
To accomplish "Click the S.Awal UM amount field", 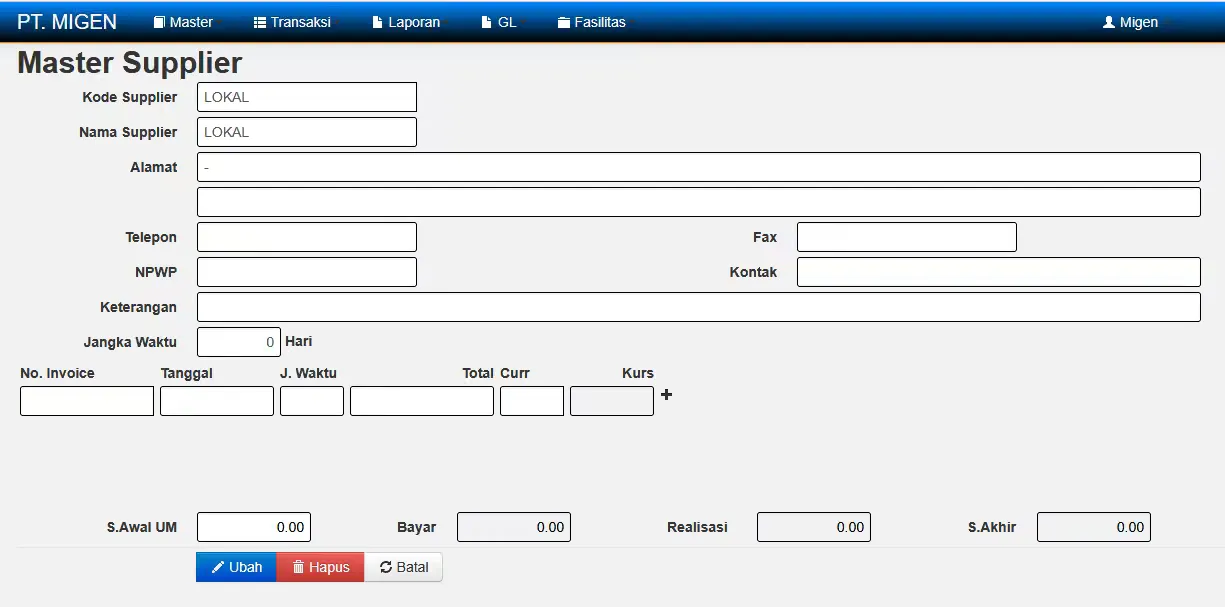I will coord(254,527).
